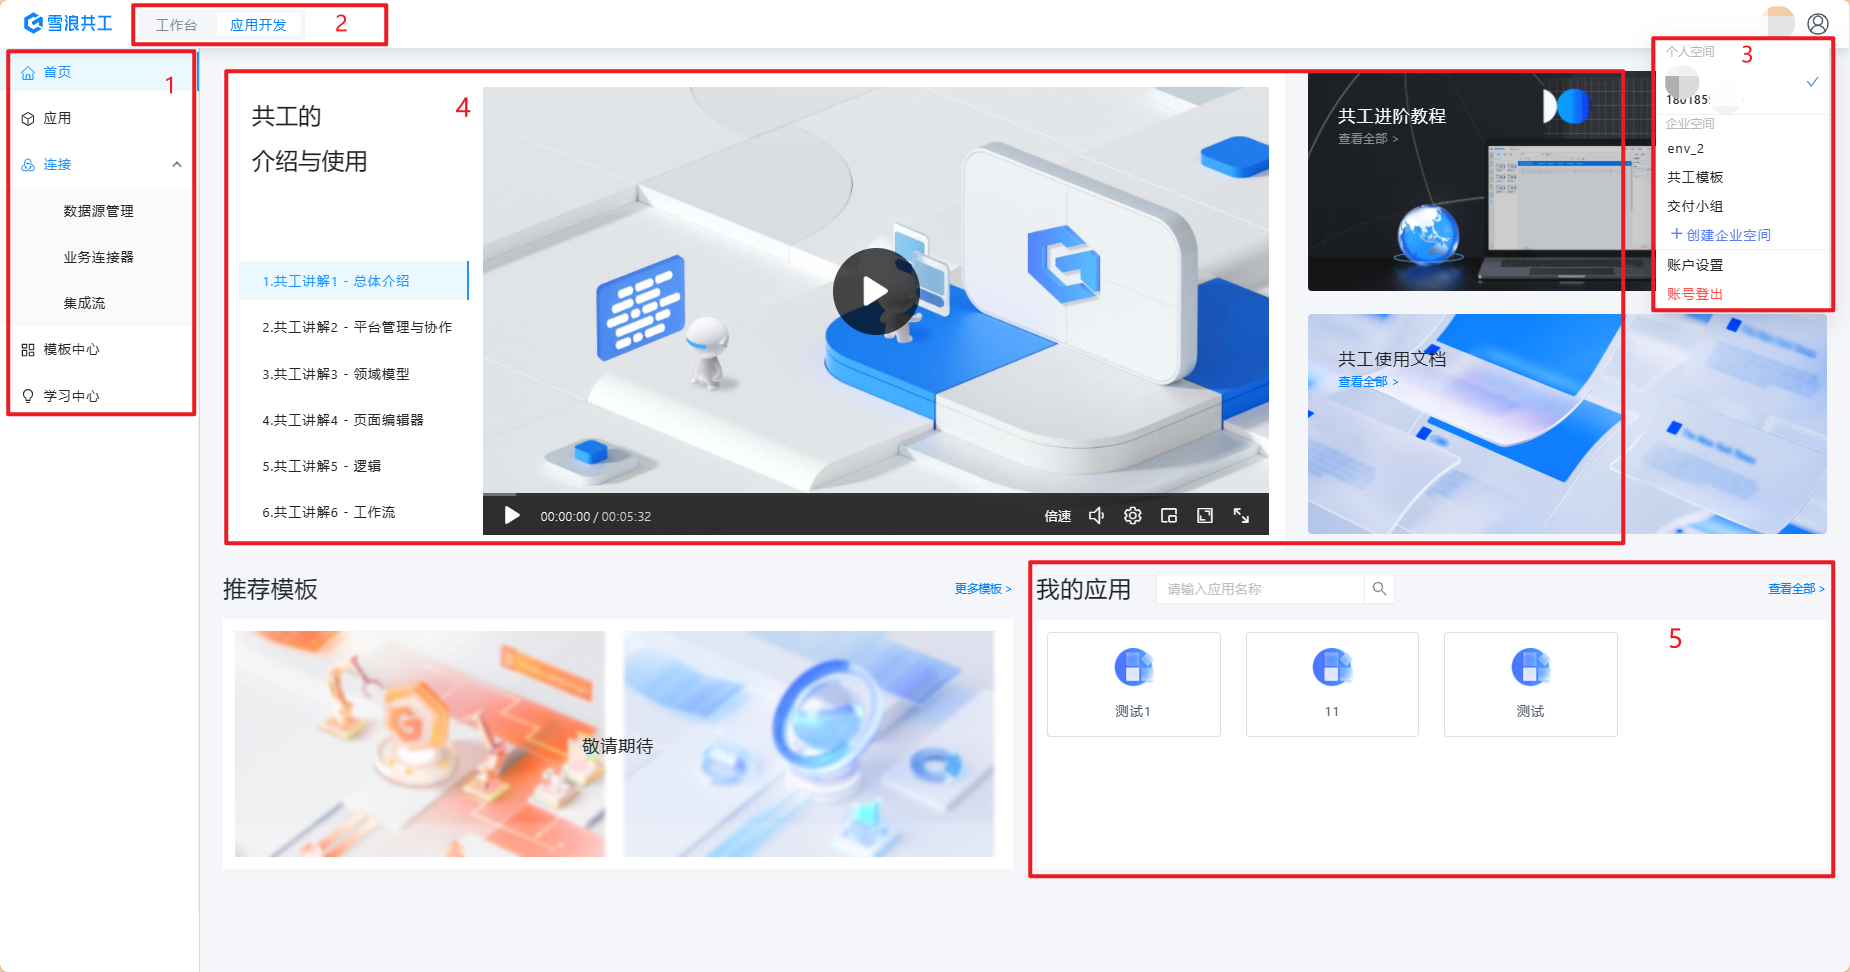Click 创建企业空间 link
This screenshot has width=1850, height=972.
1729,235
